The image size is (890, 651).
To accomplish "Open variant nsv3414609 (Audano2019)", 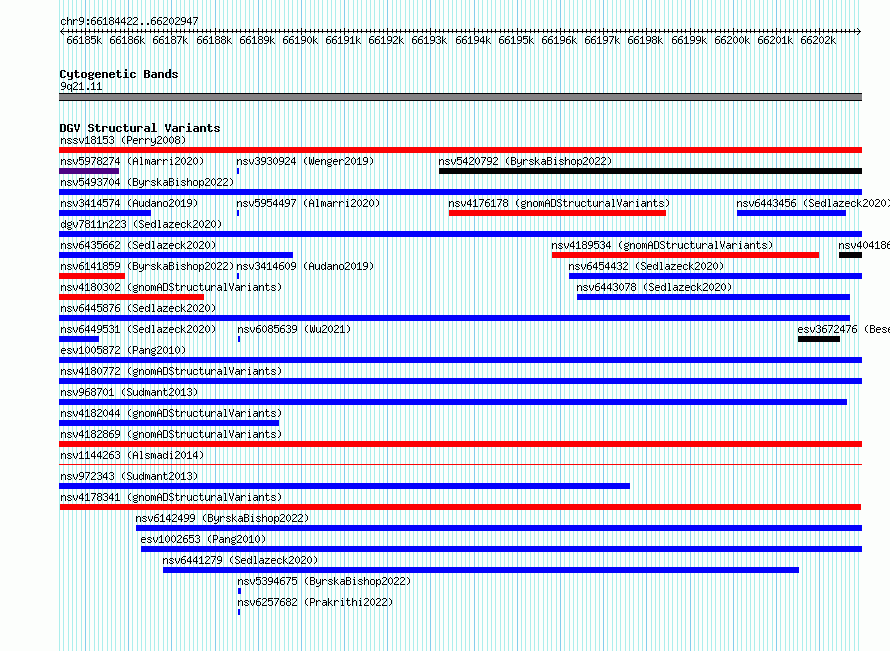I will tap(305, 266).
